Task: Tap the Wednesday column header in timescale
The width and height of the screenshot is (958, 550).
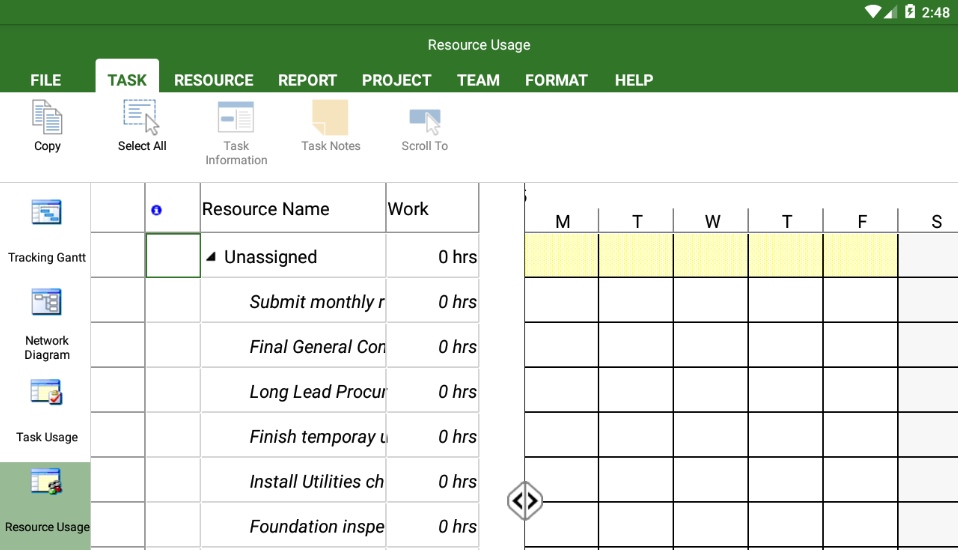Action: click(x=712, y=221)
